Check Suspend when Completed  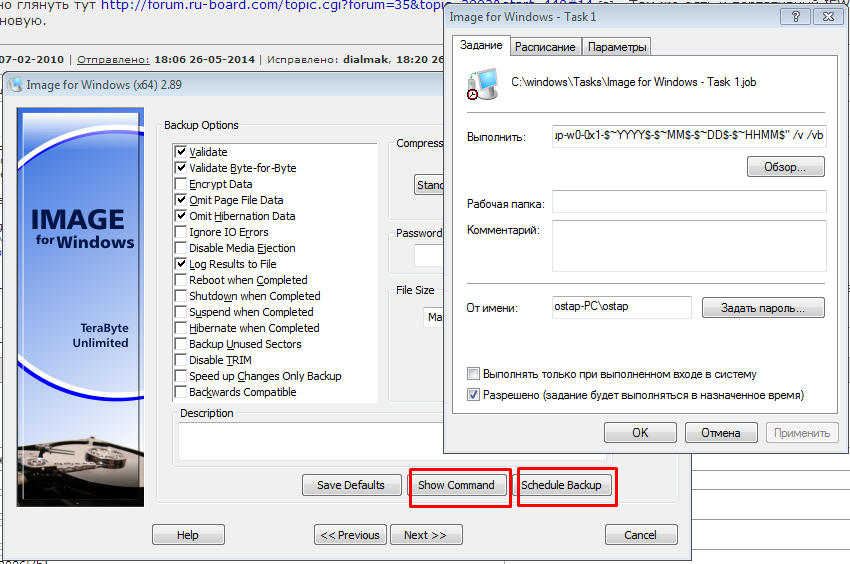(x=181, y=311)
